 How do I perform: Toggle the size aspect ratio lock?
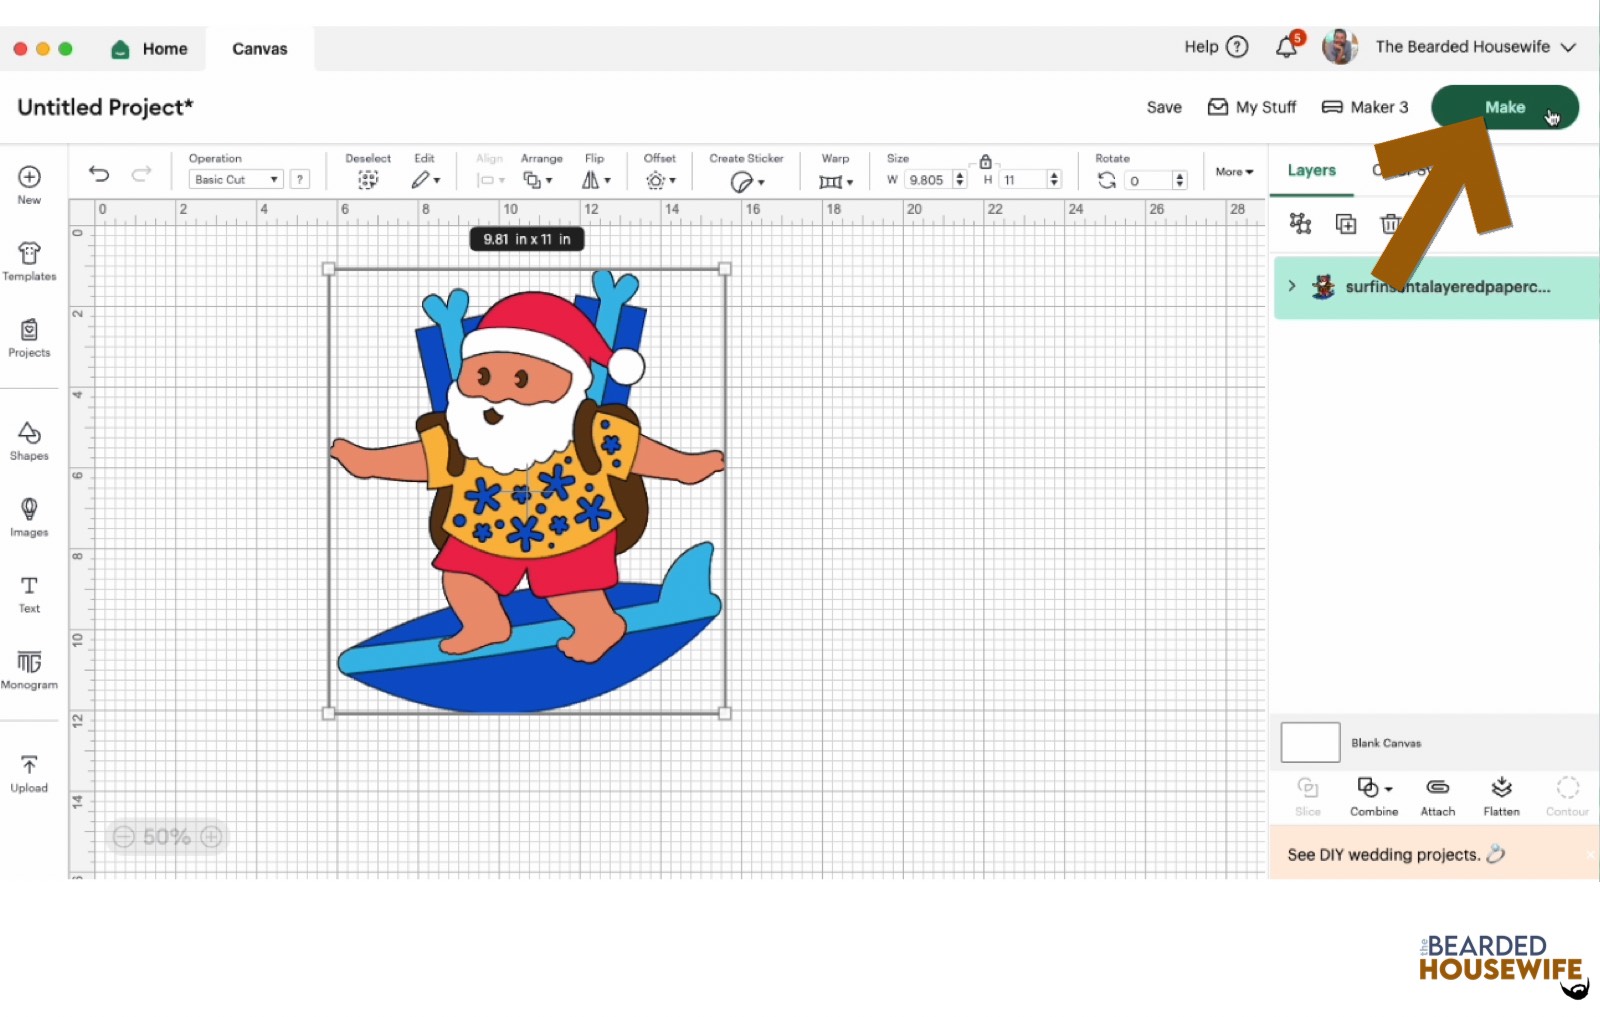coord(985,162)
